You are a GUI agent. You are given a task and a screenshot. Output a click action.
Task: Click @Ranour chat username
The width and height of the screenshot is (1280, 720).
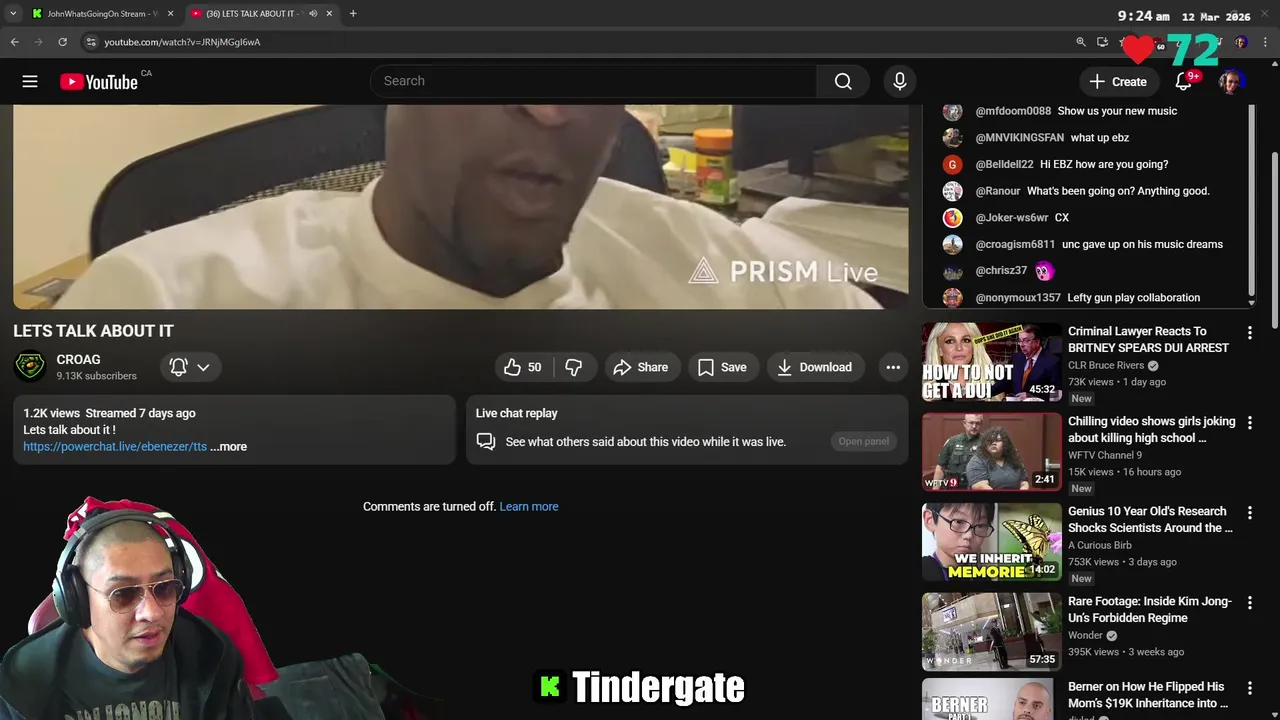click(998, 191)
